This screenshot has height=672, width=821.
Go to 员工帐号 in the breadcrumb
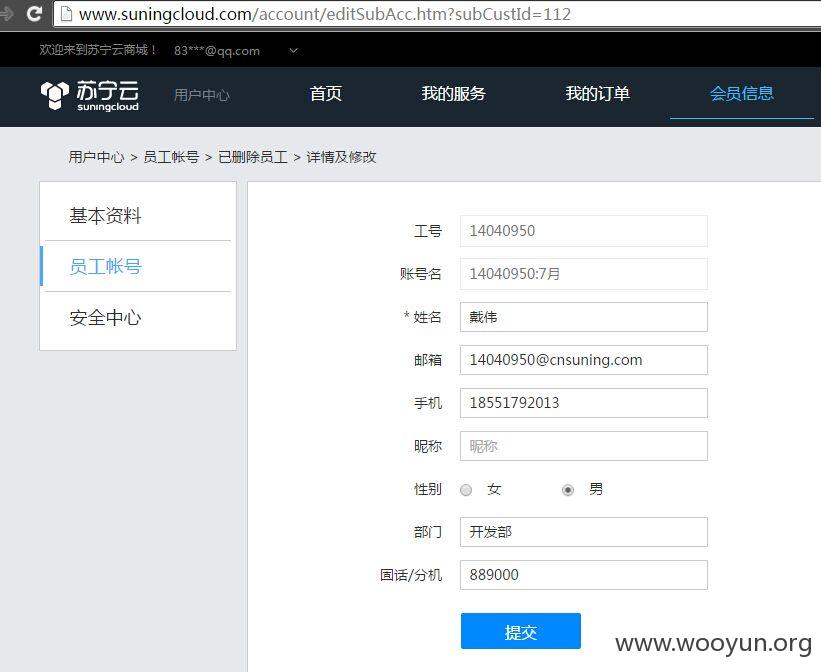coord(171,157)
